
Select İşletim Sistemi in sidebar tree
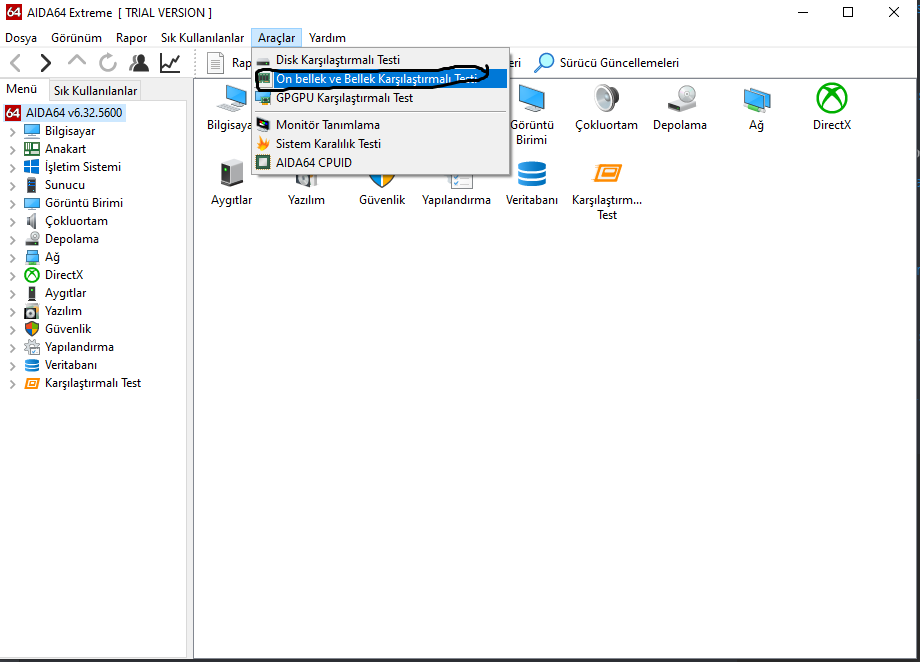(x=82, y=167)
